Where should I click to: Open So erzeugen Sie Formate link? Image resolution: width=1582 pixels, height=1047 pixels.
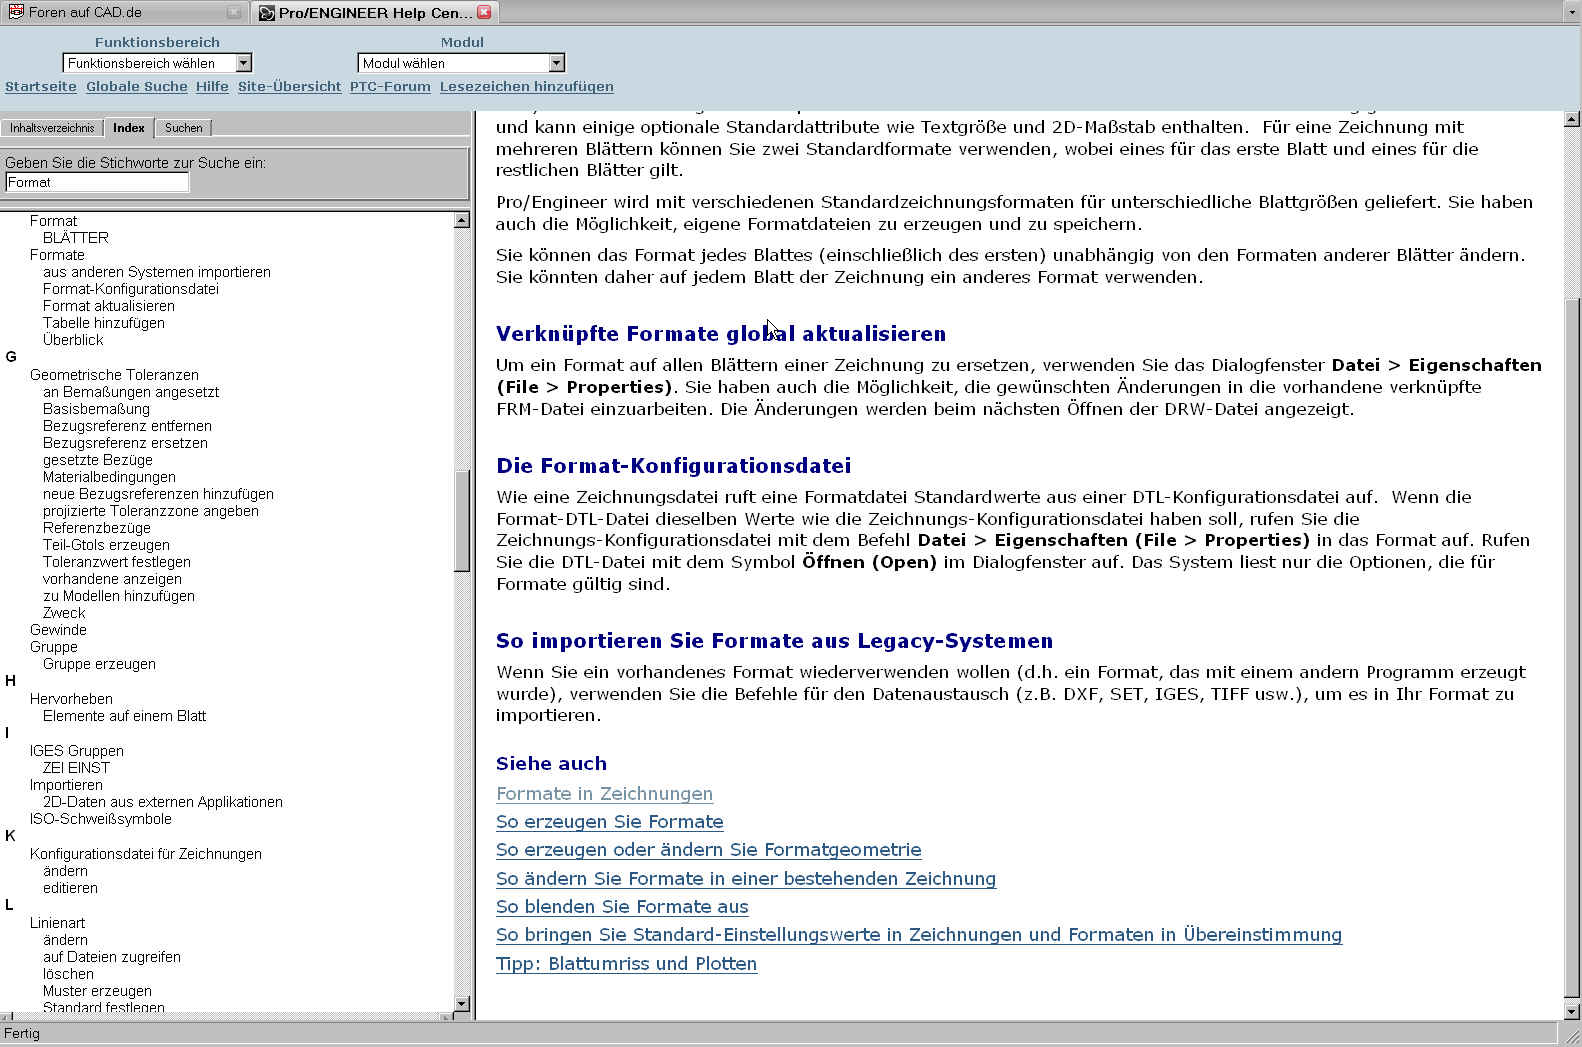coord(610,822)
